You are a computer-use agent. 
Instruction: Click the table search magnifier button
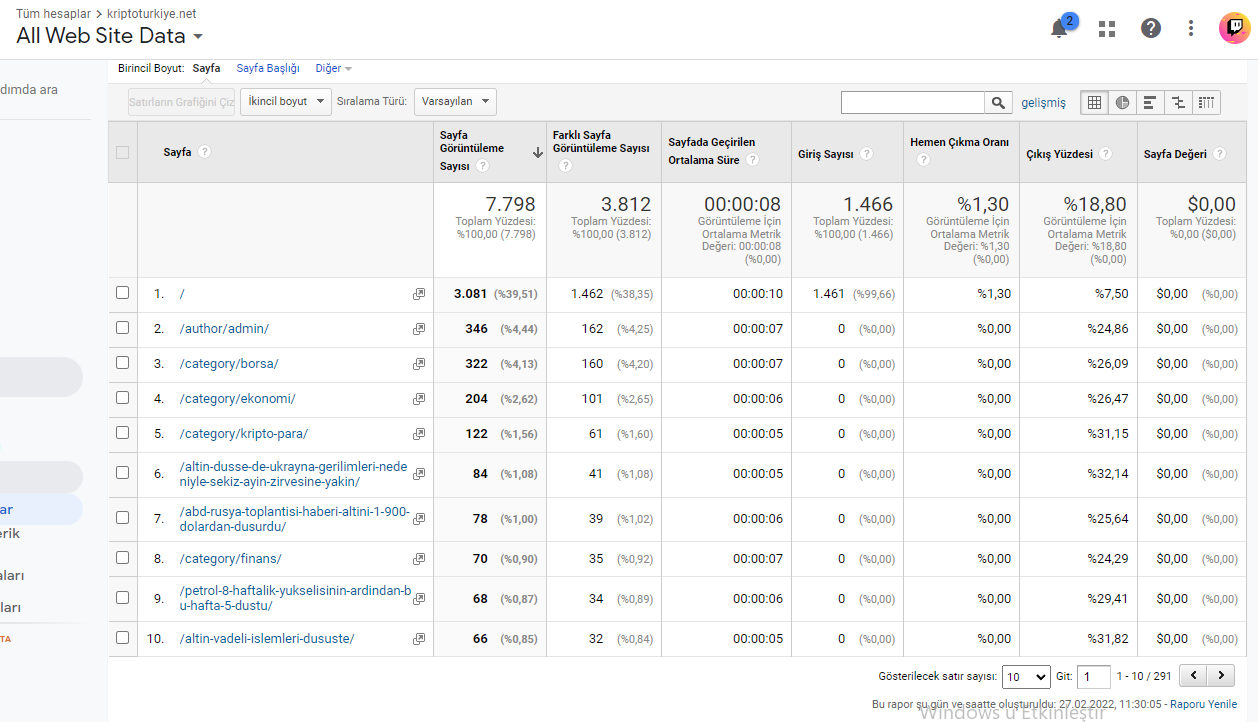click(x=997, y=102)
